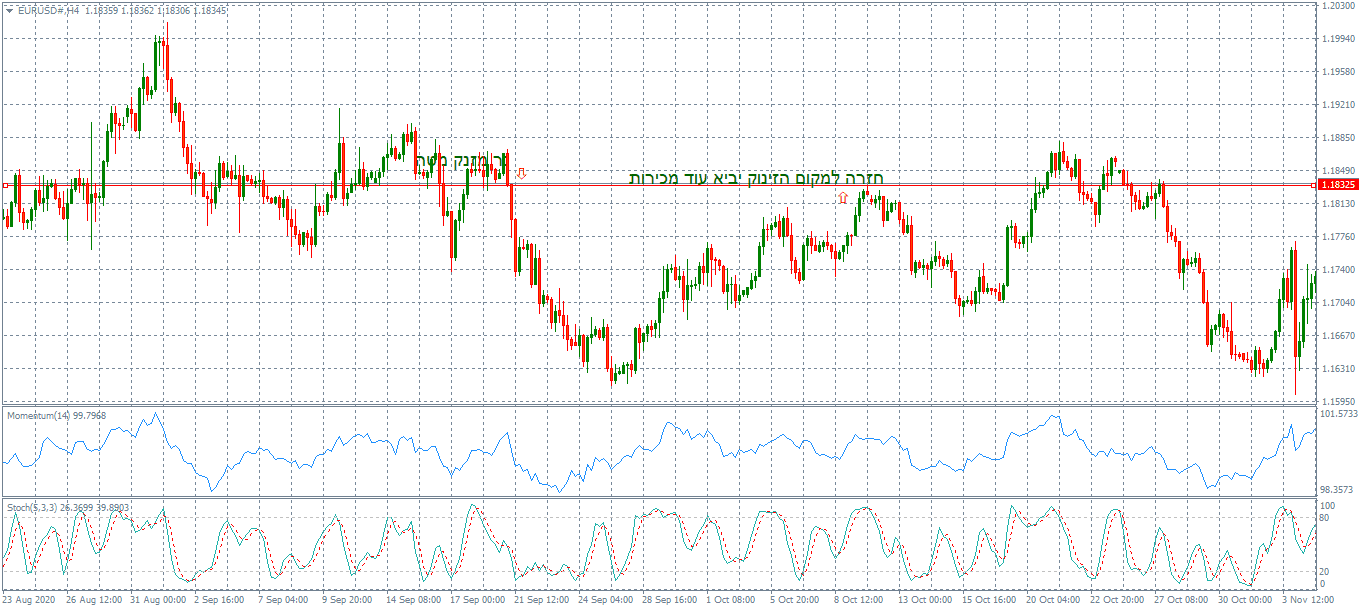Click time axis label 17 Sep 00:00
1362x611 pixels.
[x=479, y=601]
